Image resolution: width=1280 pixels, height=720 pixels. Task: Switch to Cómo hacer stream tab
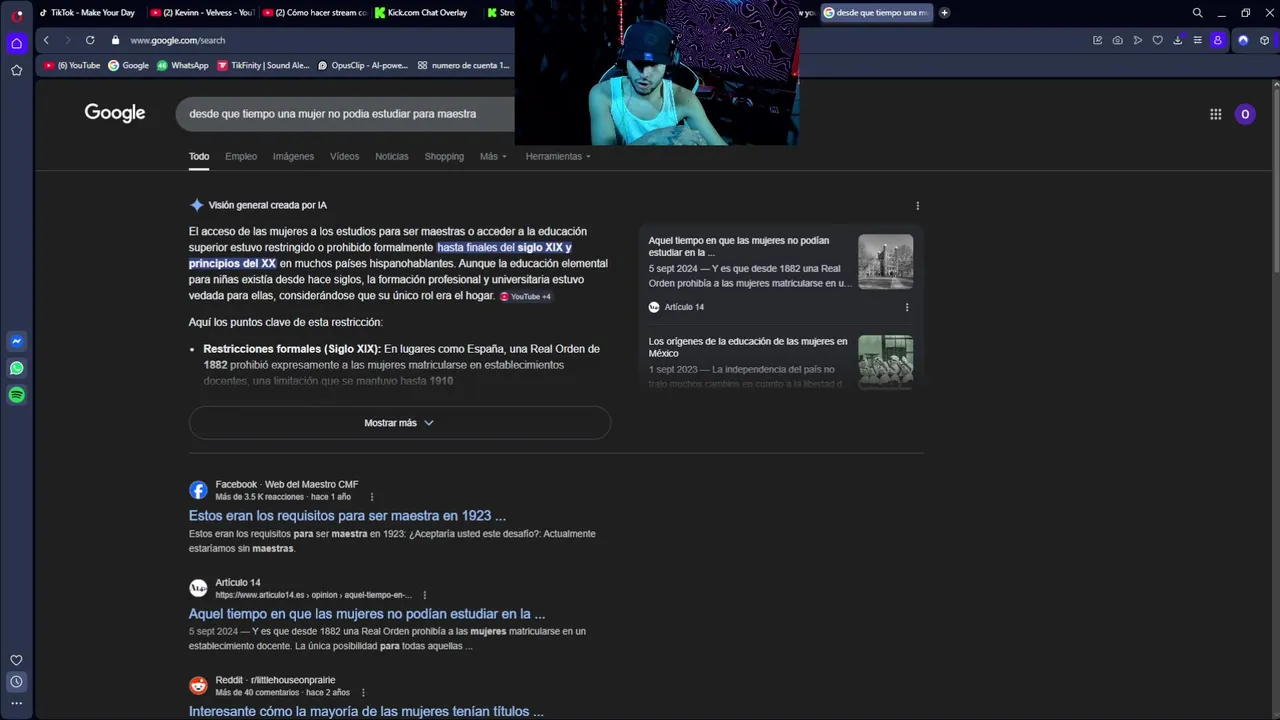click(x=315, y=13)
